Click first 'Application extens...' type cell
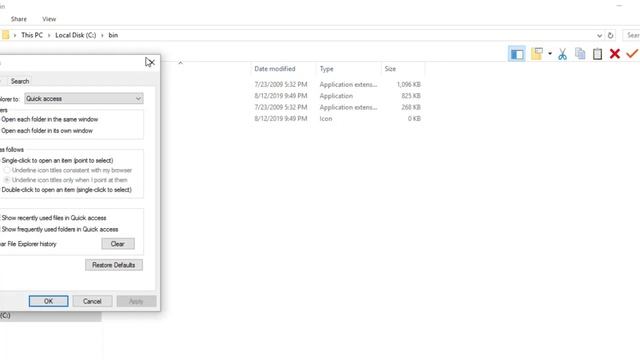The image size is (640, 360). point(348,84)
